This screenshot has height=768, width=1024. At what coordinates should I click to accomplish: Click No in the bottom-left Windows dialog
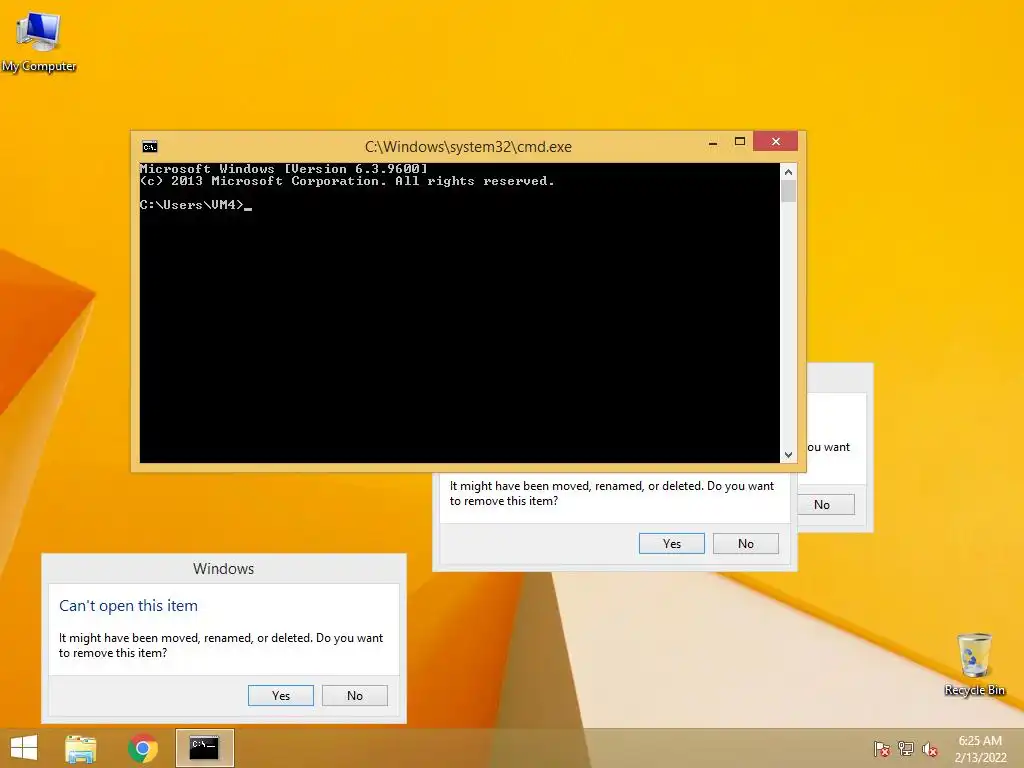[x=355, y=696]
